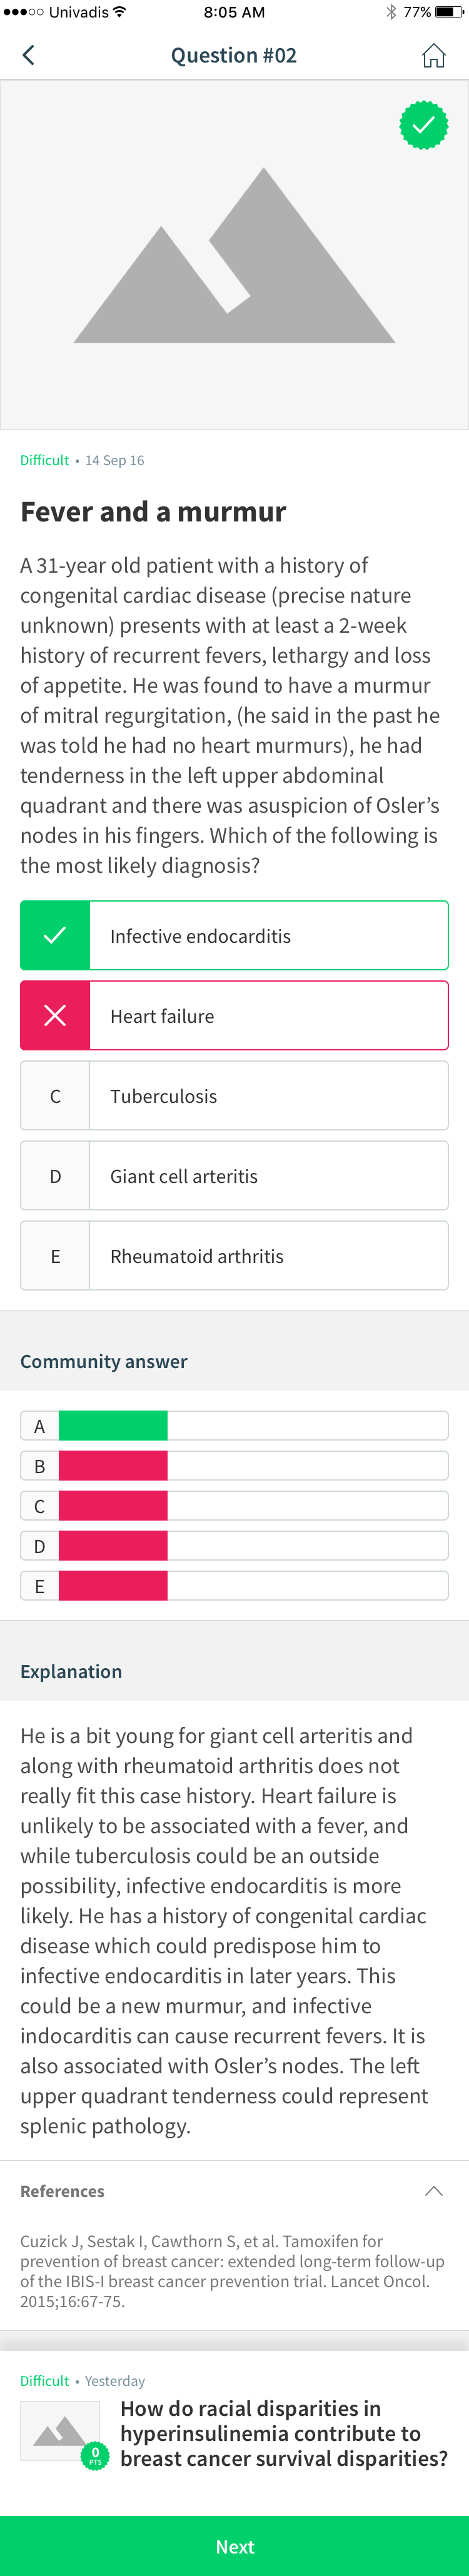
Task: Tap the red X beside Heart failure
Action: [55, 1015]
